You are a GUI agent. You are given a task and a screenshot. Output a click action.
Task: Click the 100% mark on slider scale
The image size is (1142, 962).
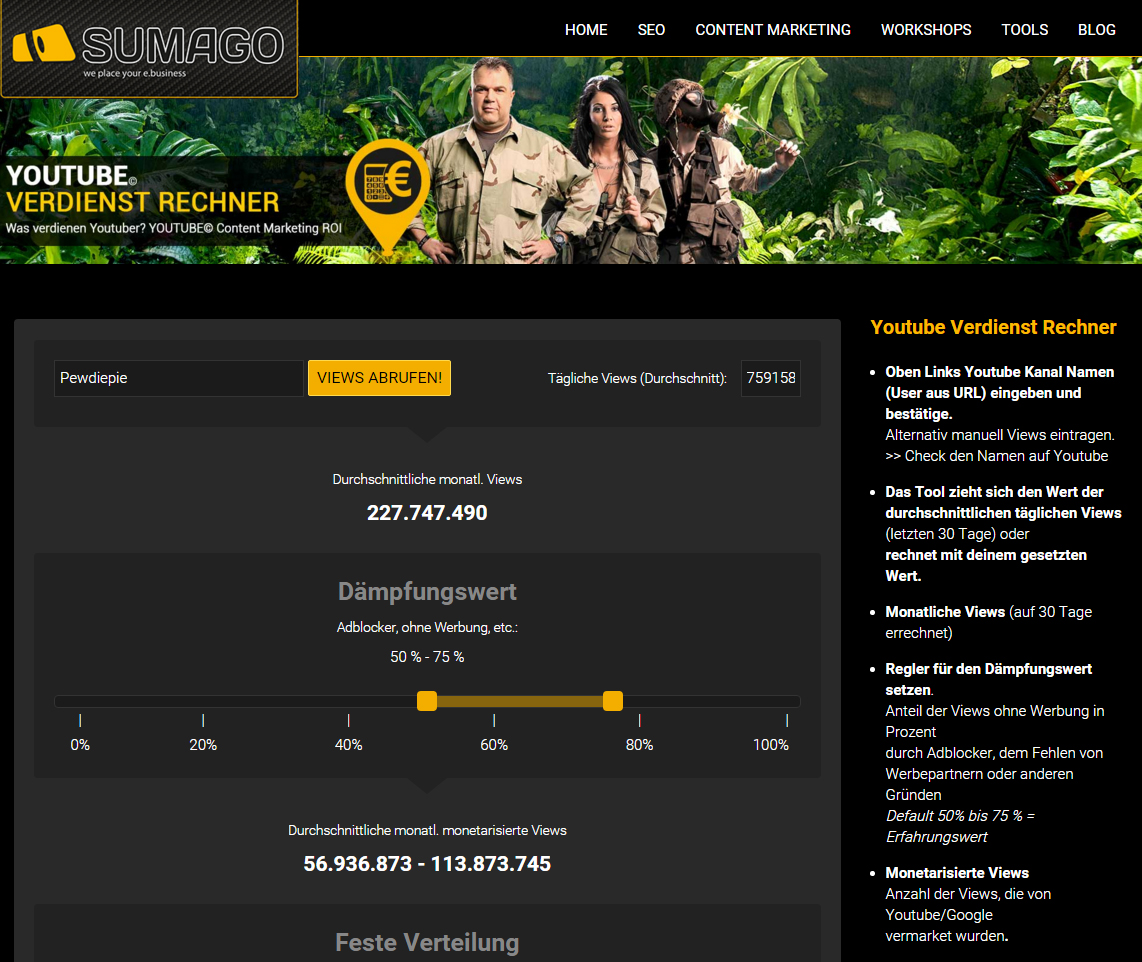[771, 744]
